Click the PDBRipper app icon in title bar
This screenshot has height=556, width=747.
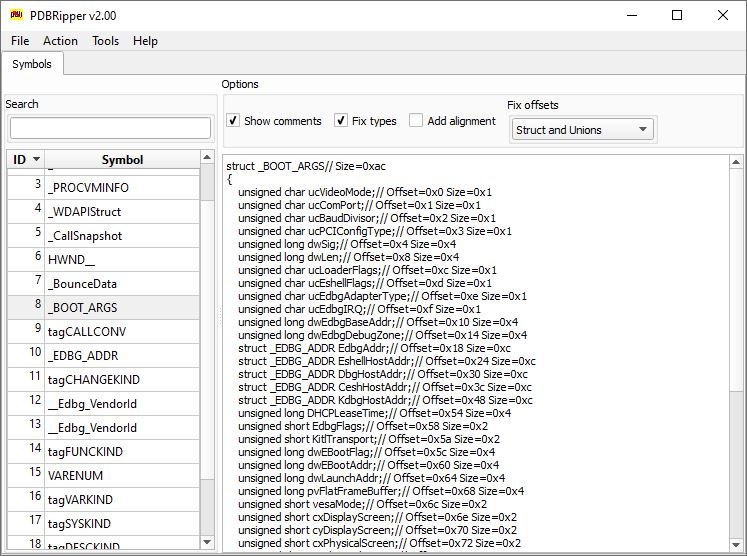pyautogui.click(x=17, y=15)
